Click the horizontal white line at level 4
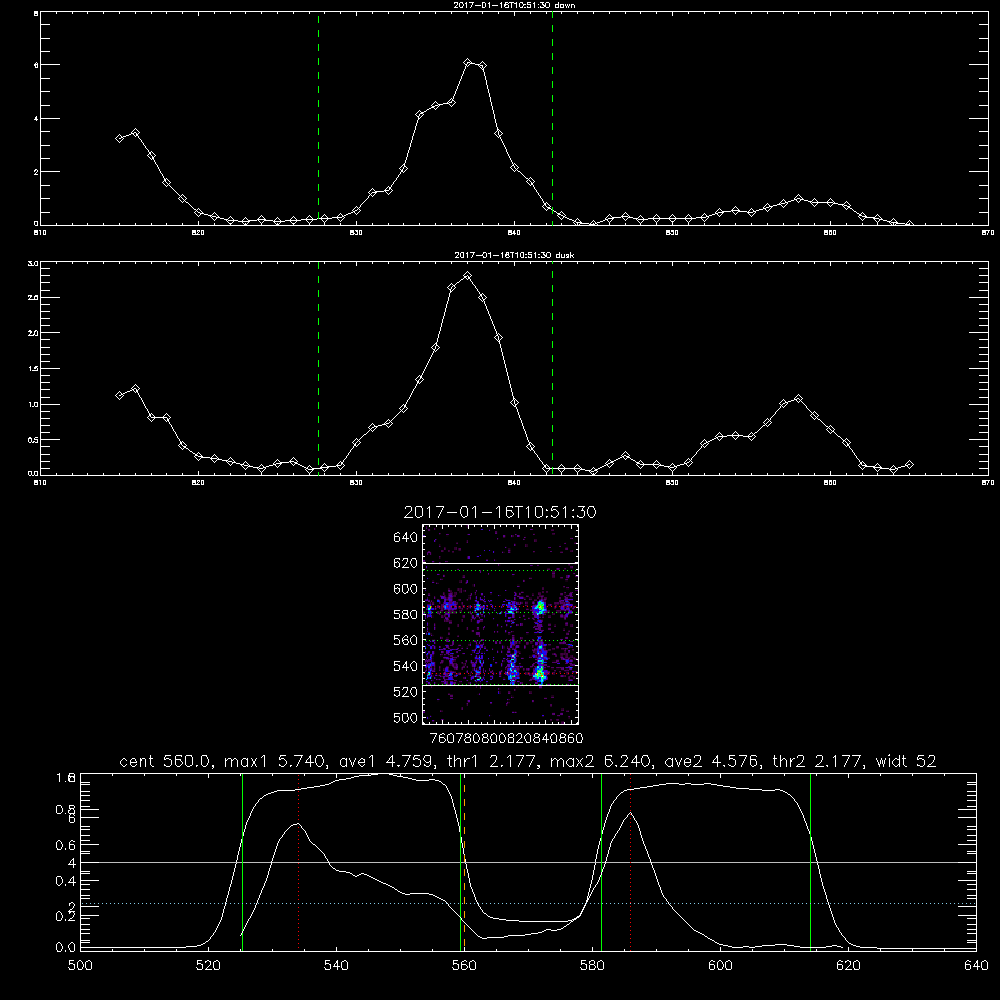Screen dimensions: 1000x1000 tap(528, 862)
